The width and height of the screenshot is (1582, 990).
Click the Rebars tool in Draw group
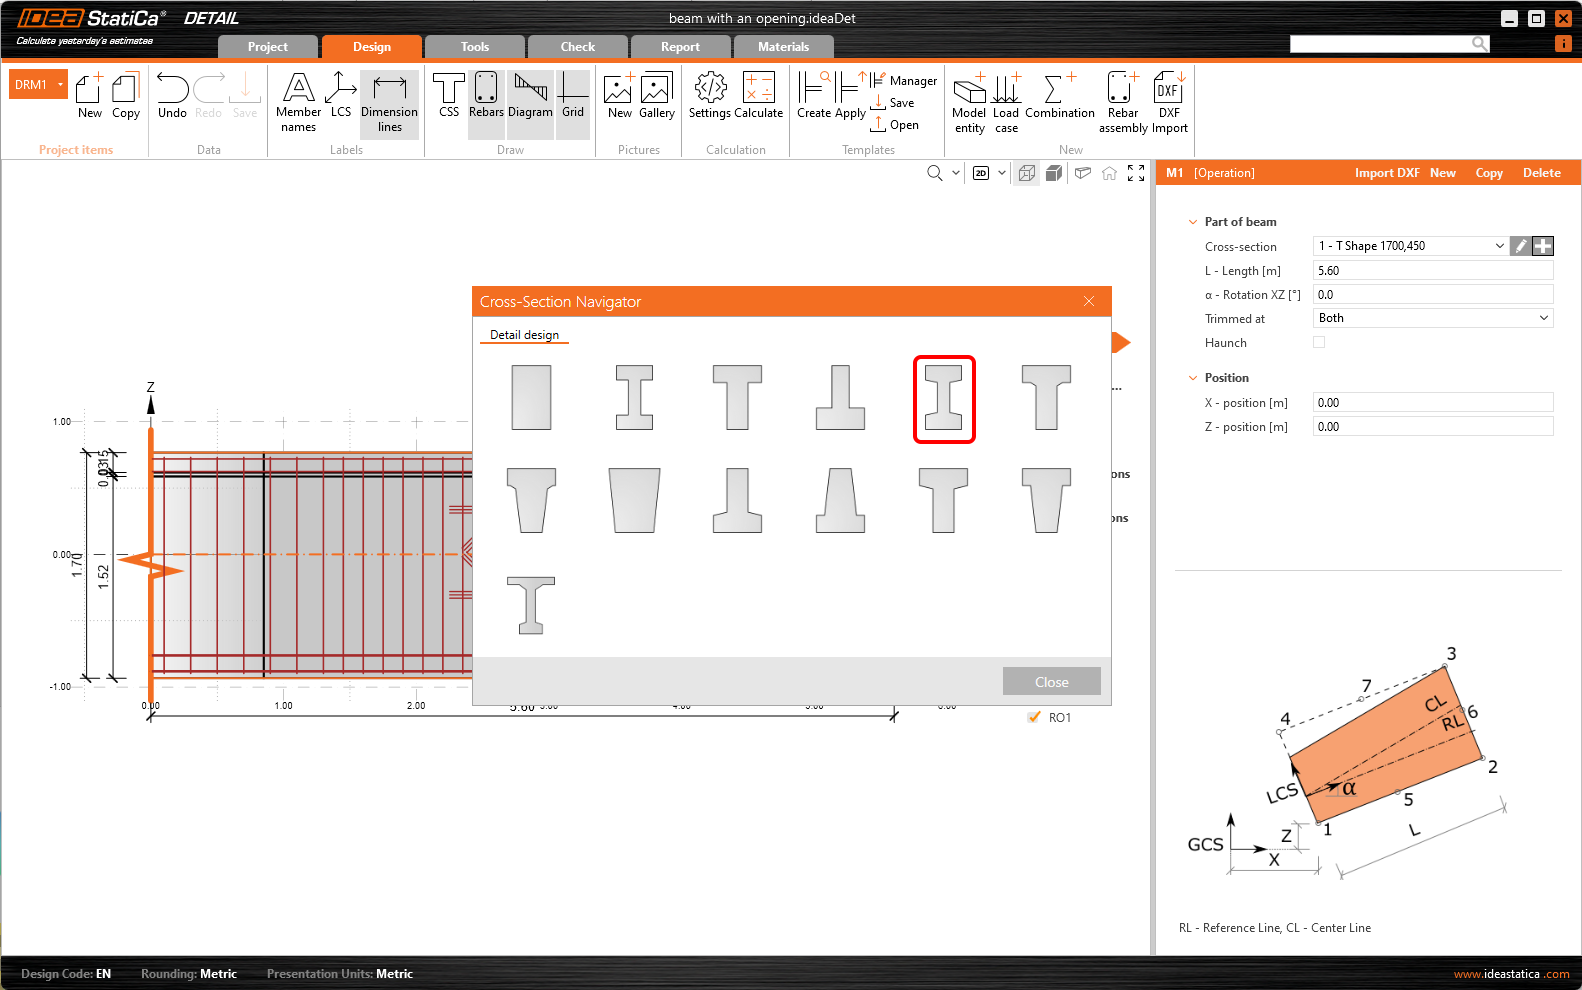(x=486, y=96)
